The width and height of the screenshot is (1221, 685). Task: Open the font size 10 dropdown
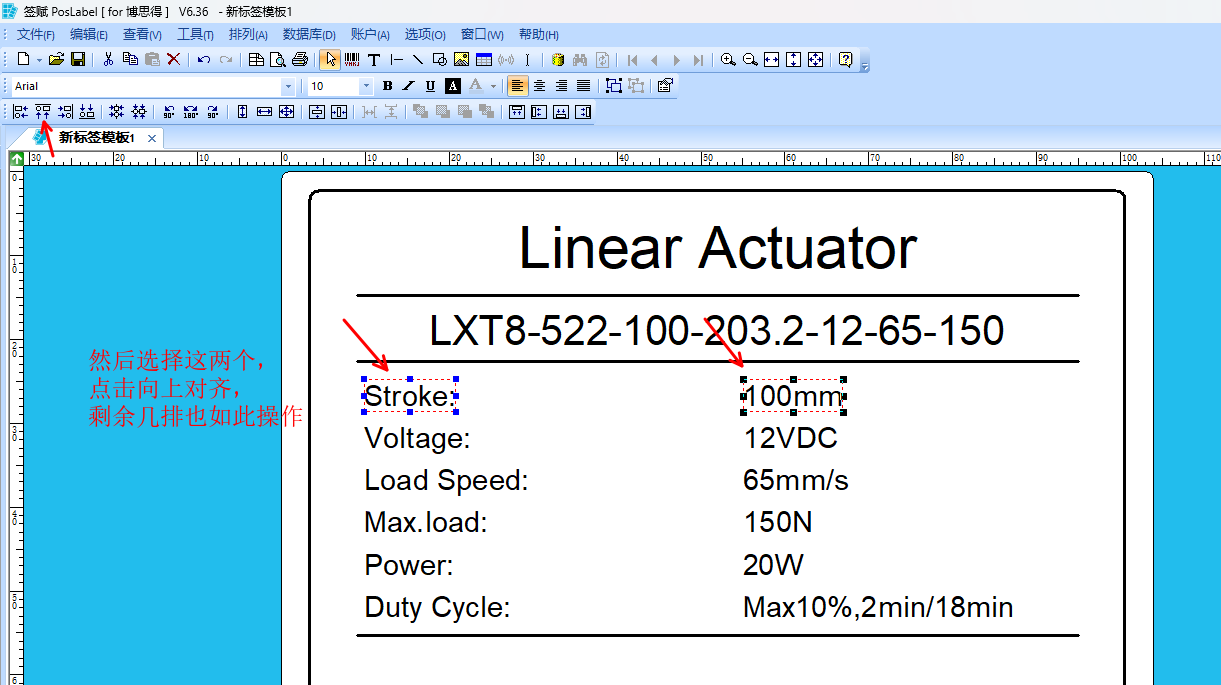366,87
